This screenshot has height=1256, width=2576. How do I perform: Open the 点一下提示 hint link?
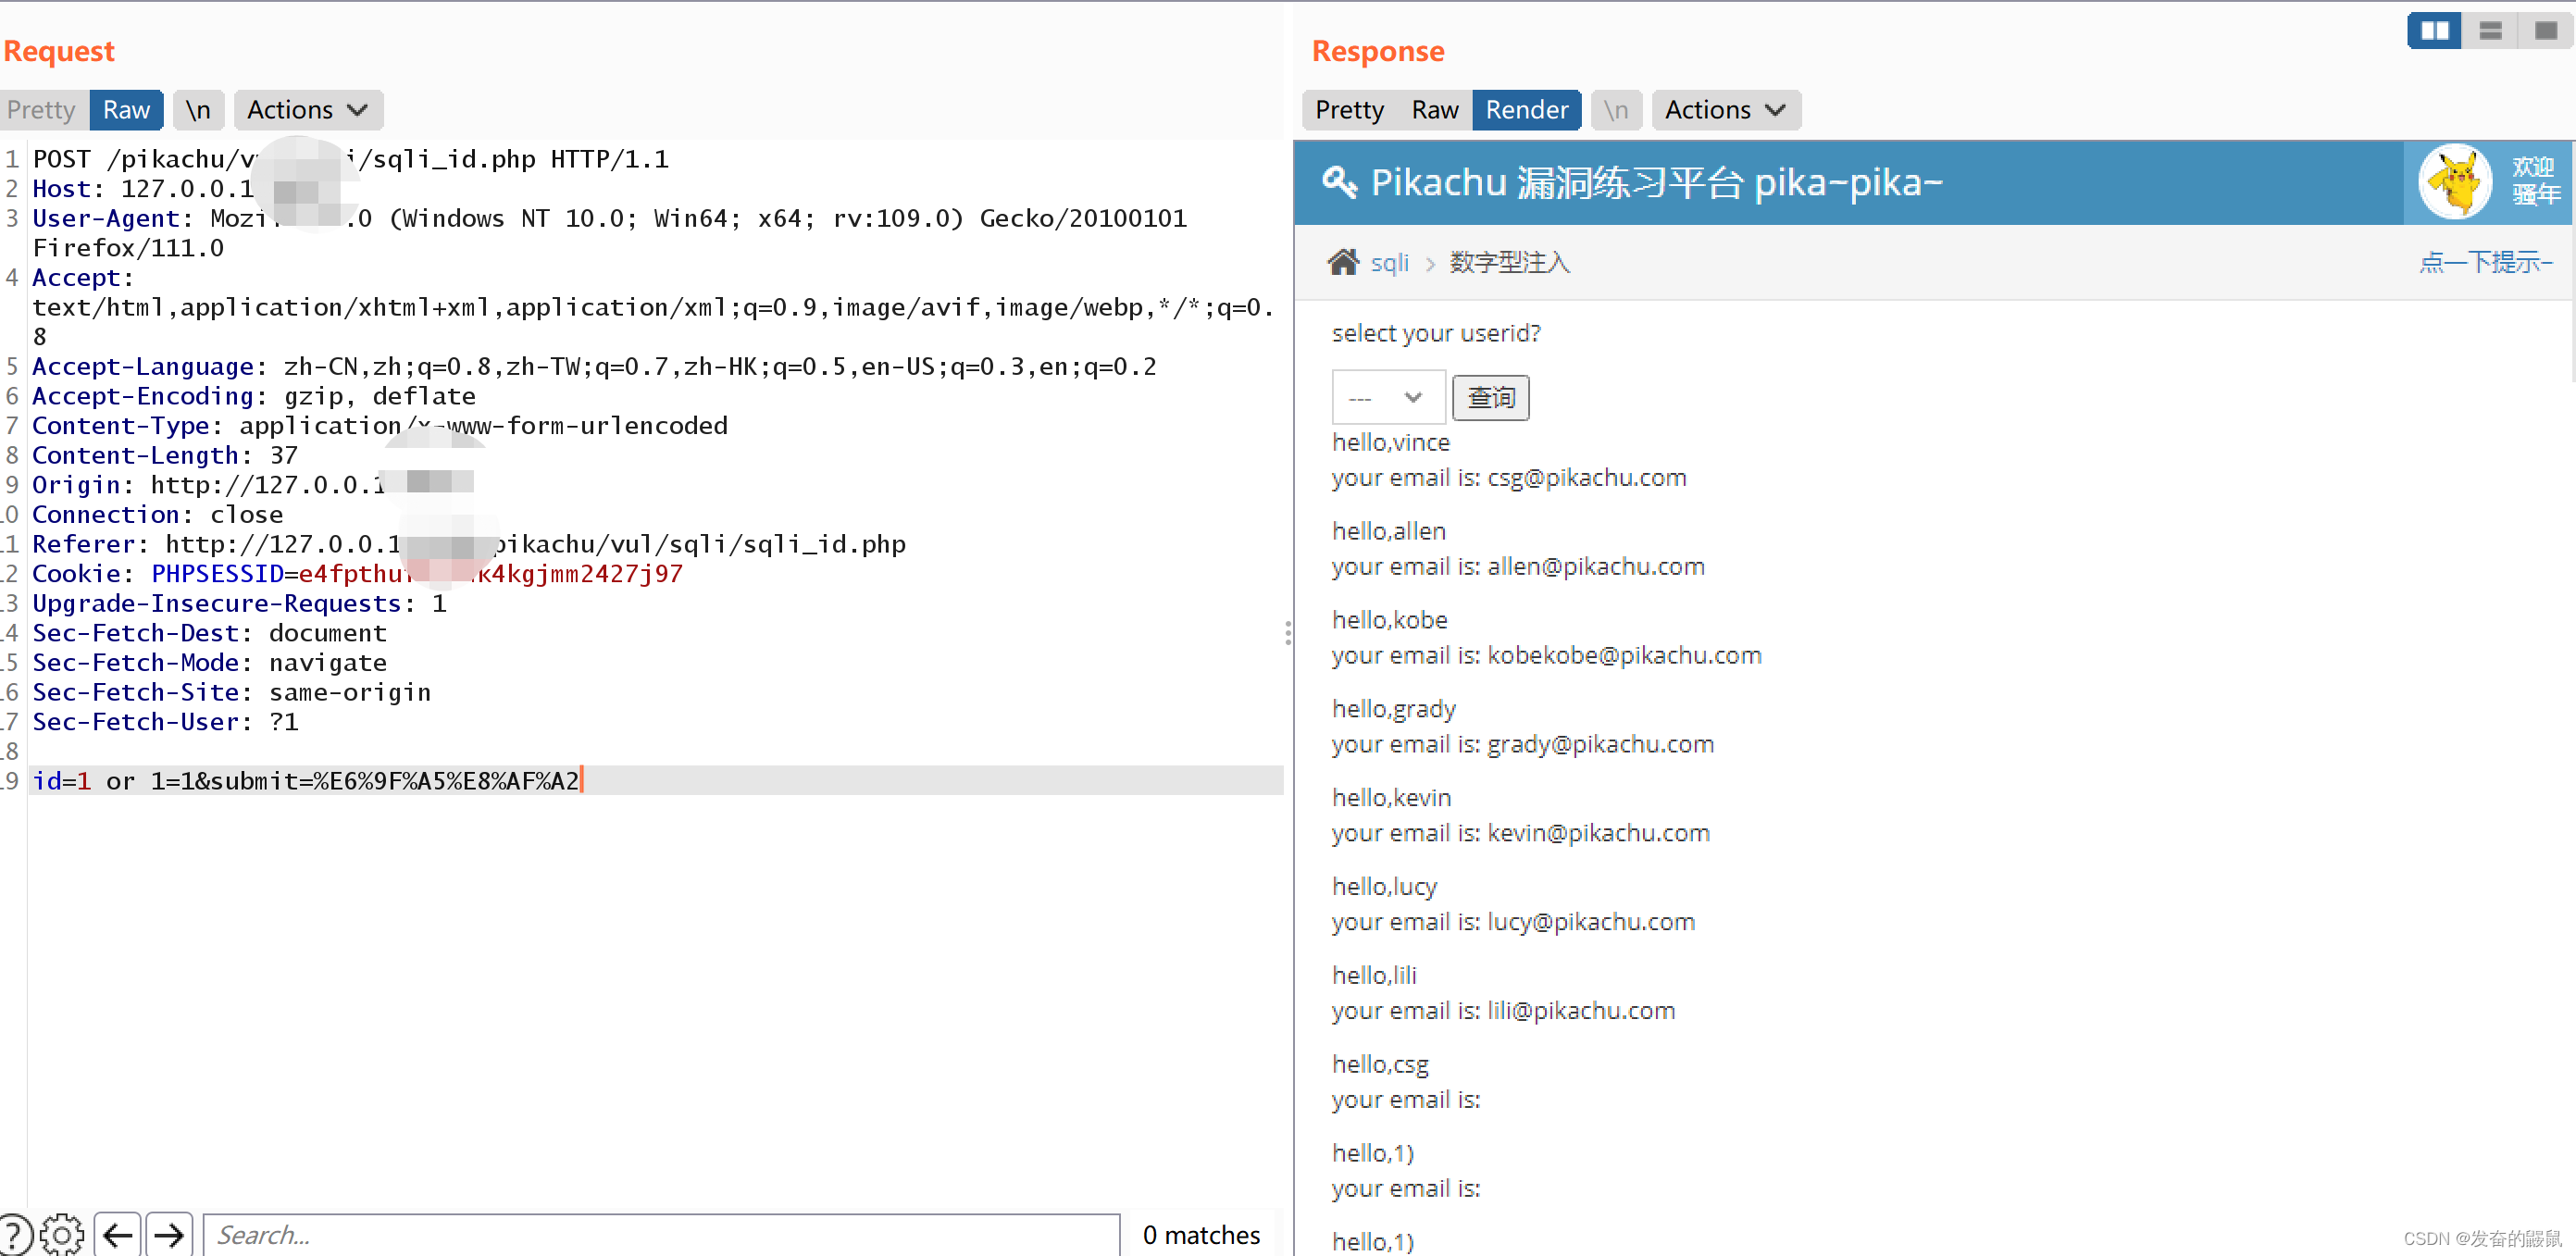pos(2486,262)
